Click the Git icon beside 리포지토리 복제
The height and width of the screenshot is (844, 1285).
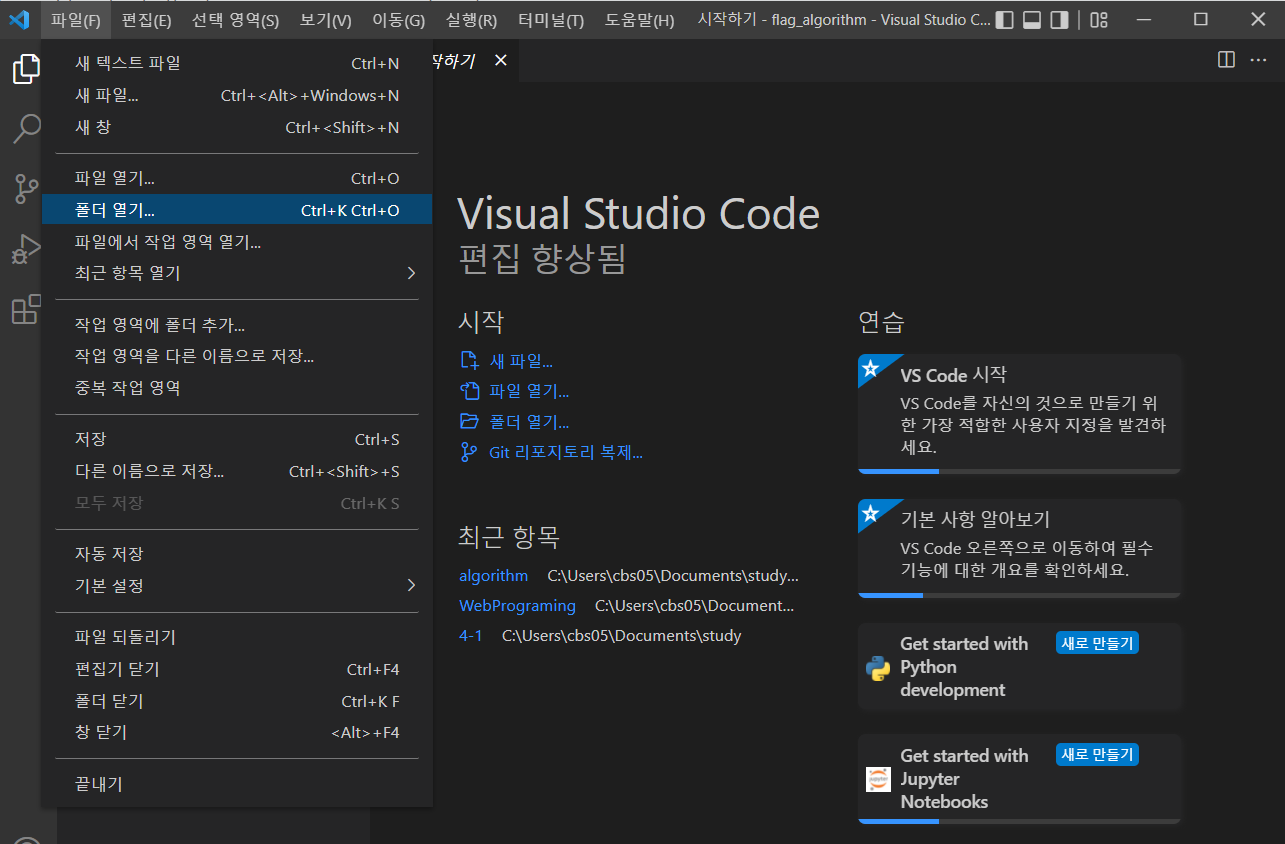pyautogui.click(x=469, y=452)
